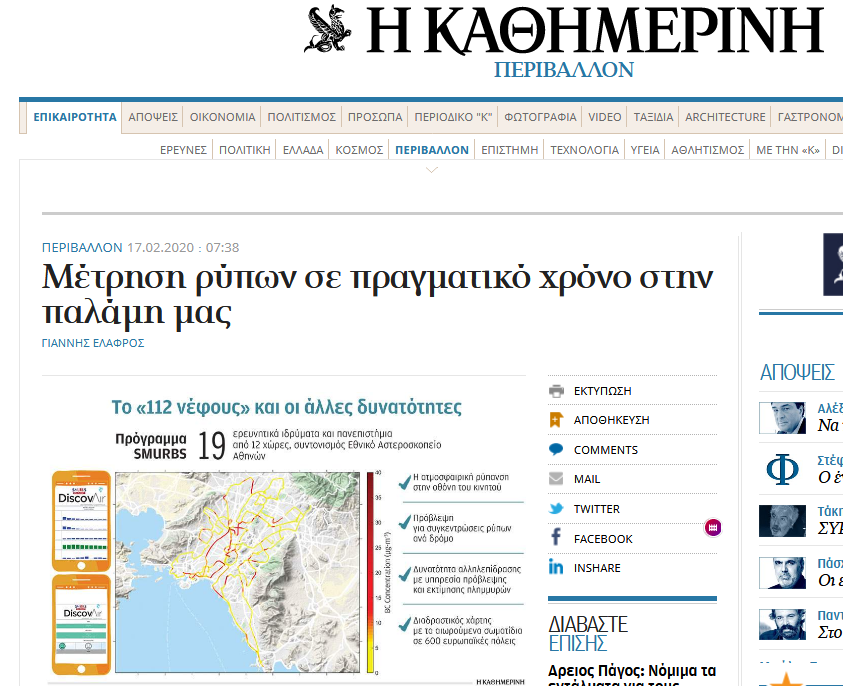Select ΚΟΣΜΟΣ in the submenu

pos(359,150)
